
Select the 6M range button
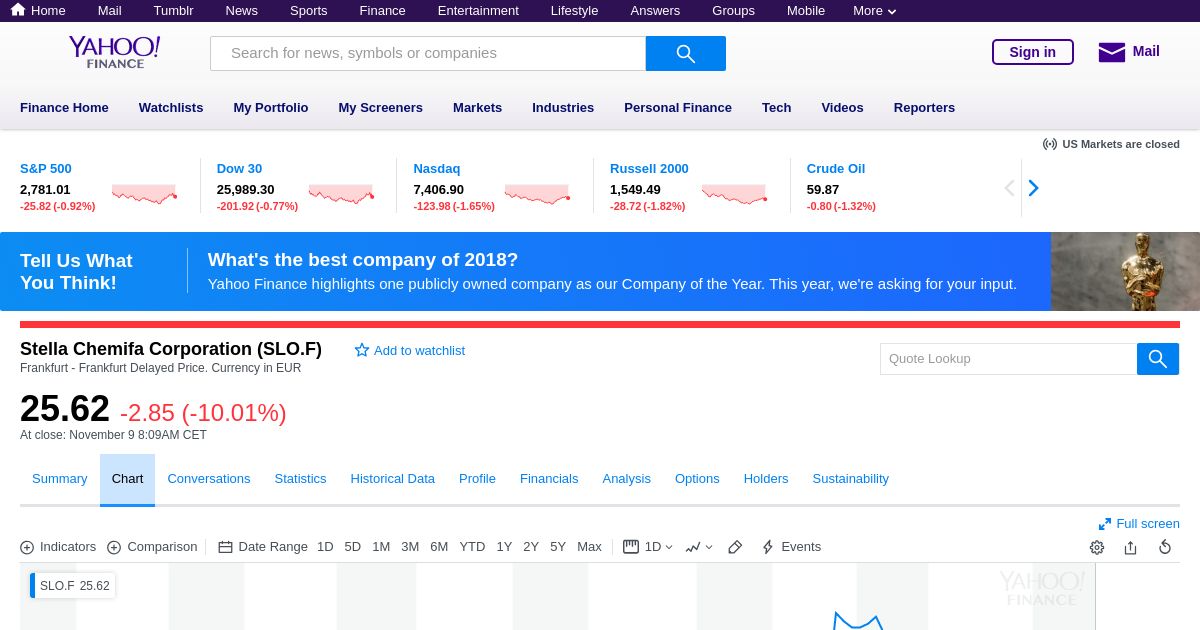(439, 547)
